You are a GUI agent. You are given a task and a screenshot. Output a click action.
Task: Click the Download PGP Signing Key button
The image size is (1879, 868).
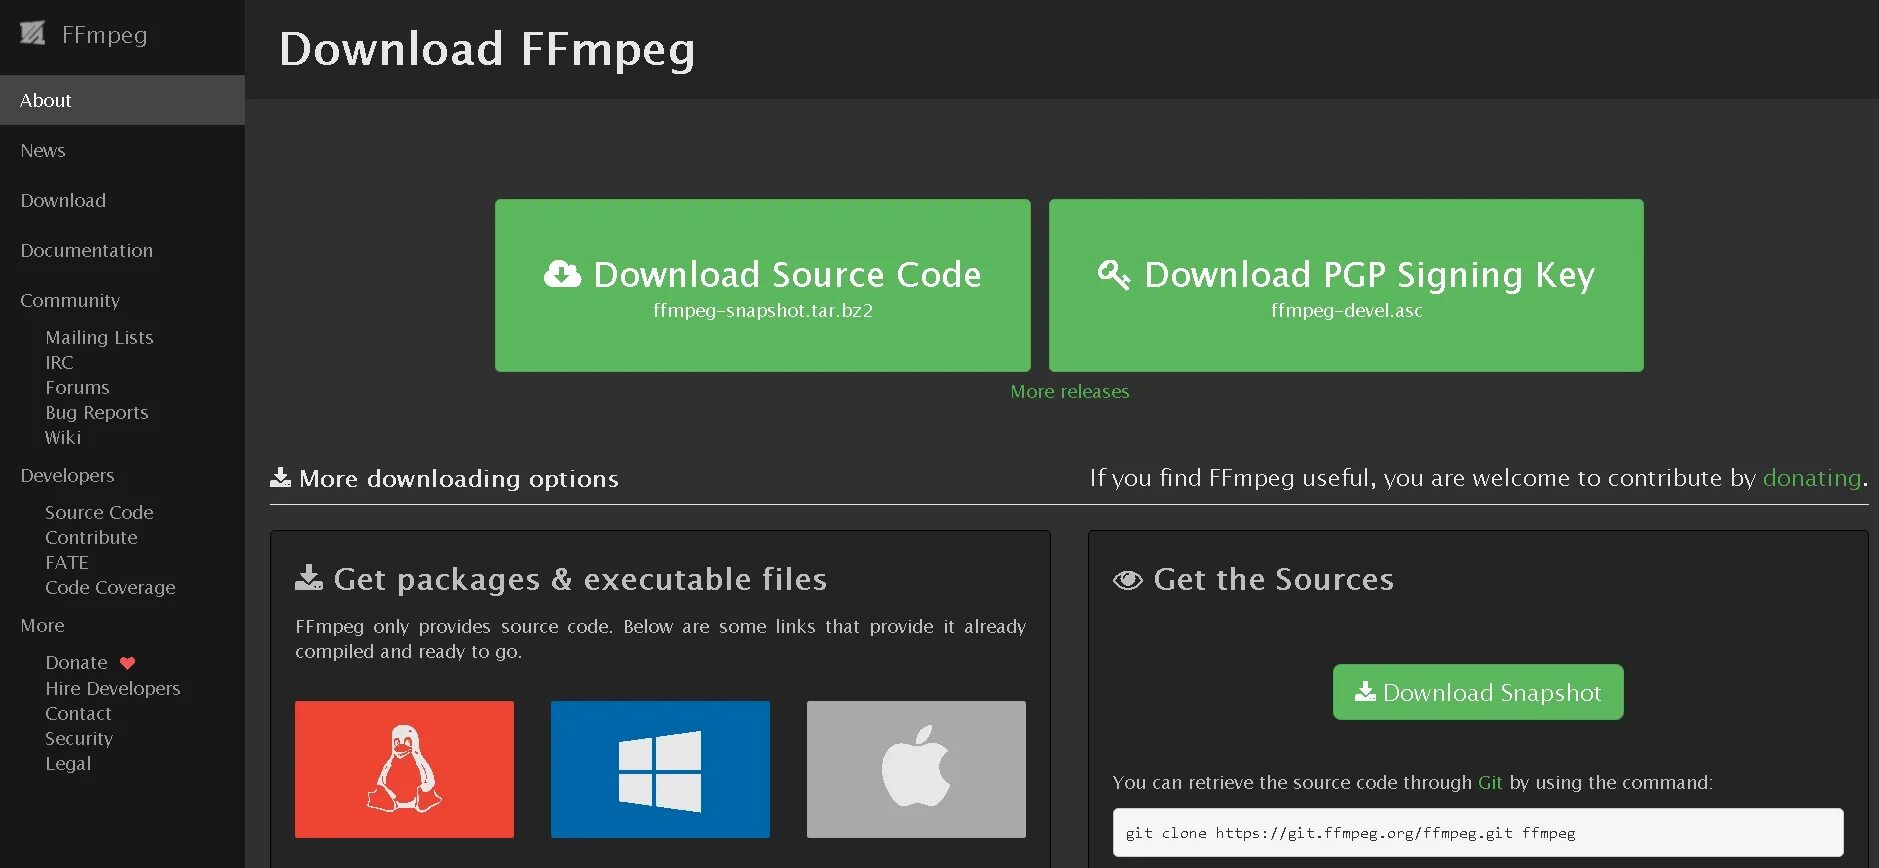(1345, 285)
